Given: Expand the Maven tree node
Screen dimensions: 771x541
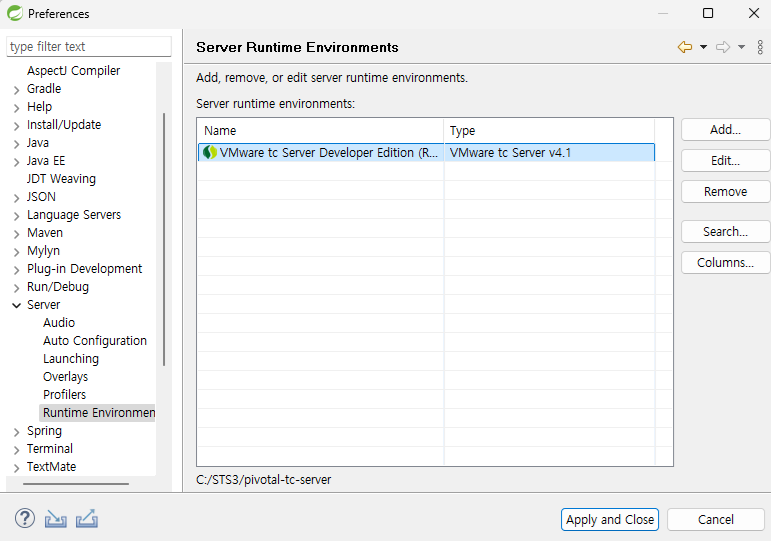Looking at the screenshot, I should coord(17,234).
